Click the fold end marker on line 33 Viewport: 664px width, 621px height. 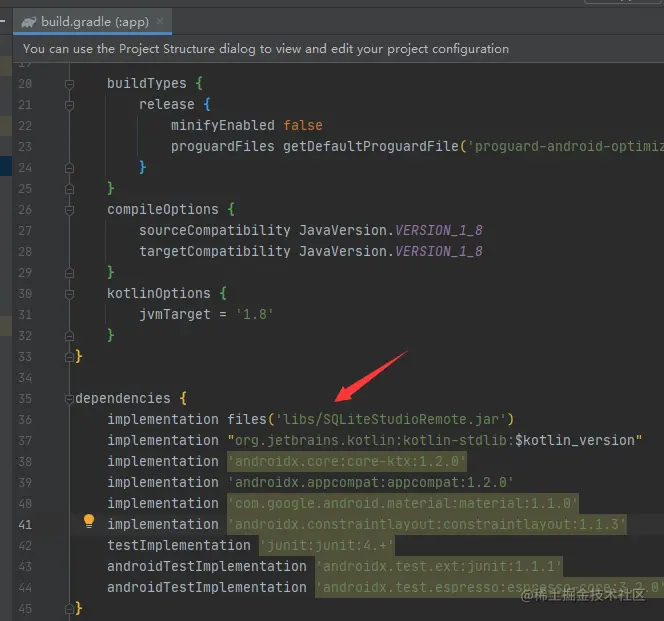point(69,357)
